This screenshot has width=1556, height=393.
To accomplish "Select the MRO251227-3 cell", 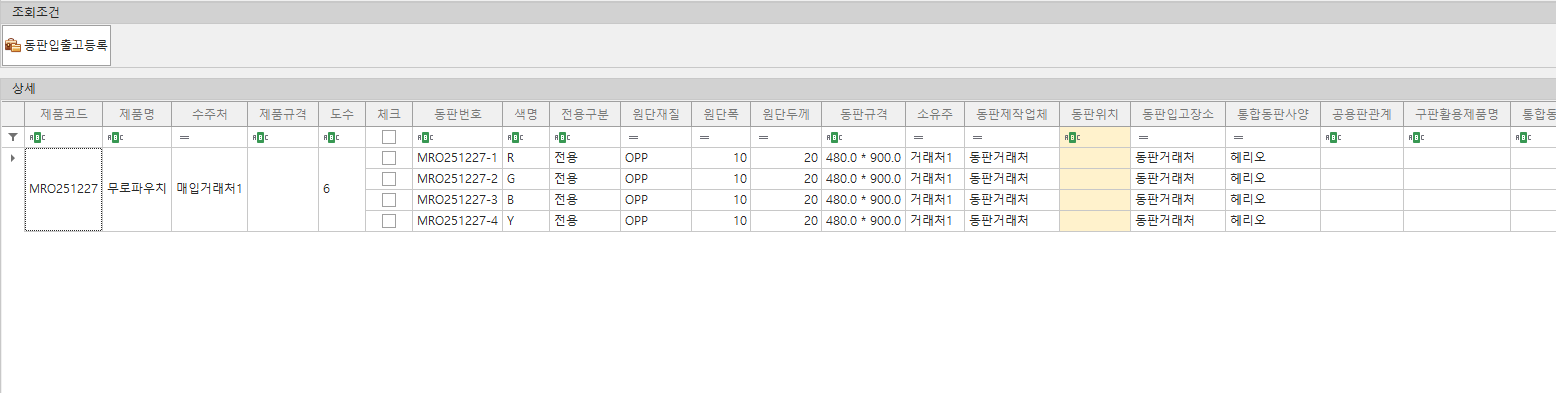I will pyautogui.click(x=457, y=200).
